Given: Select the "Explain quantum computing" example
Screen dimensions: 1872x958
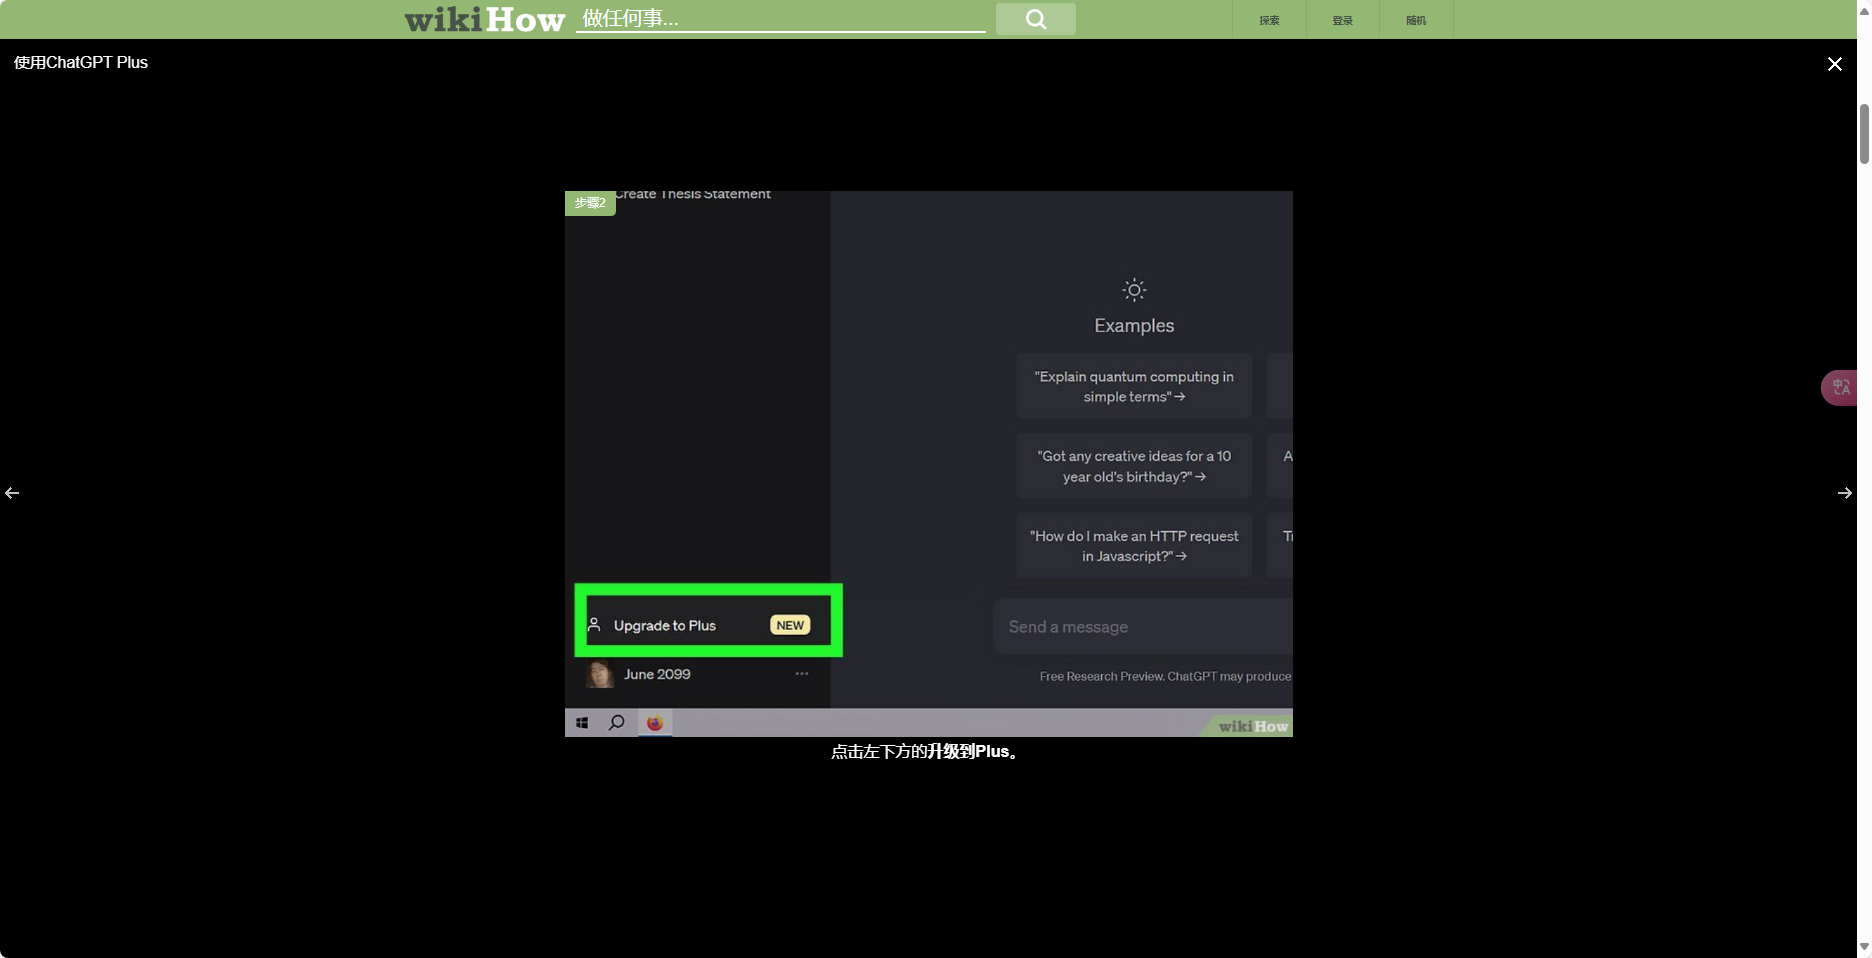Looking at the screenshot, I should 1134,386.
